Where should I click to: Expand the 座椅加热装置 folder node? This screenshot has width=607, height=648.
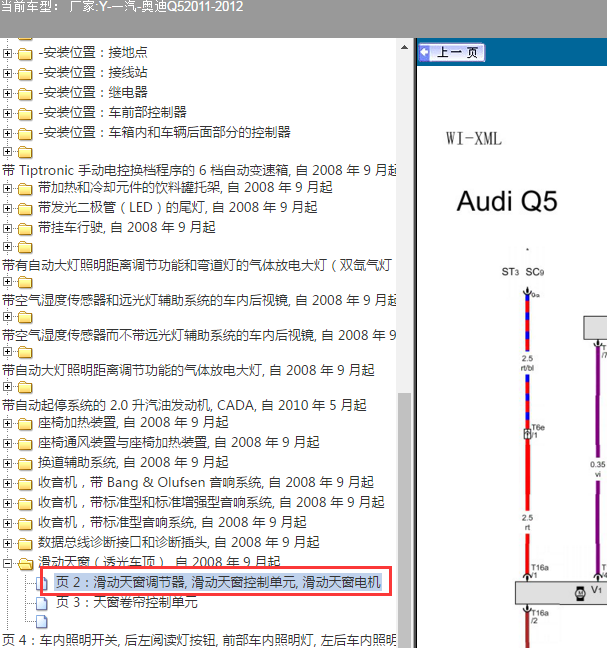coord(7,423)
